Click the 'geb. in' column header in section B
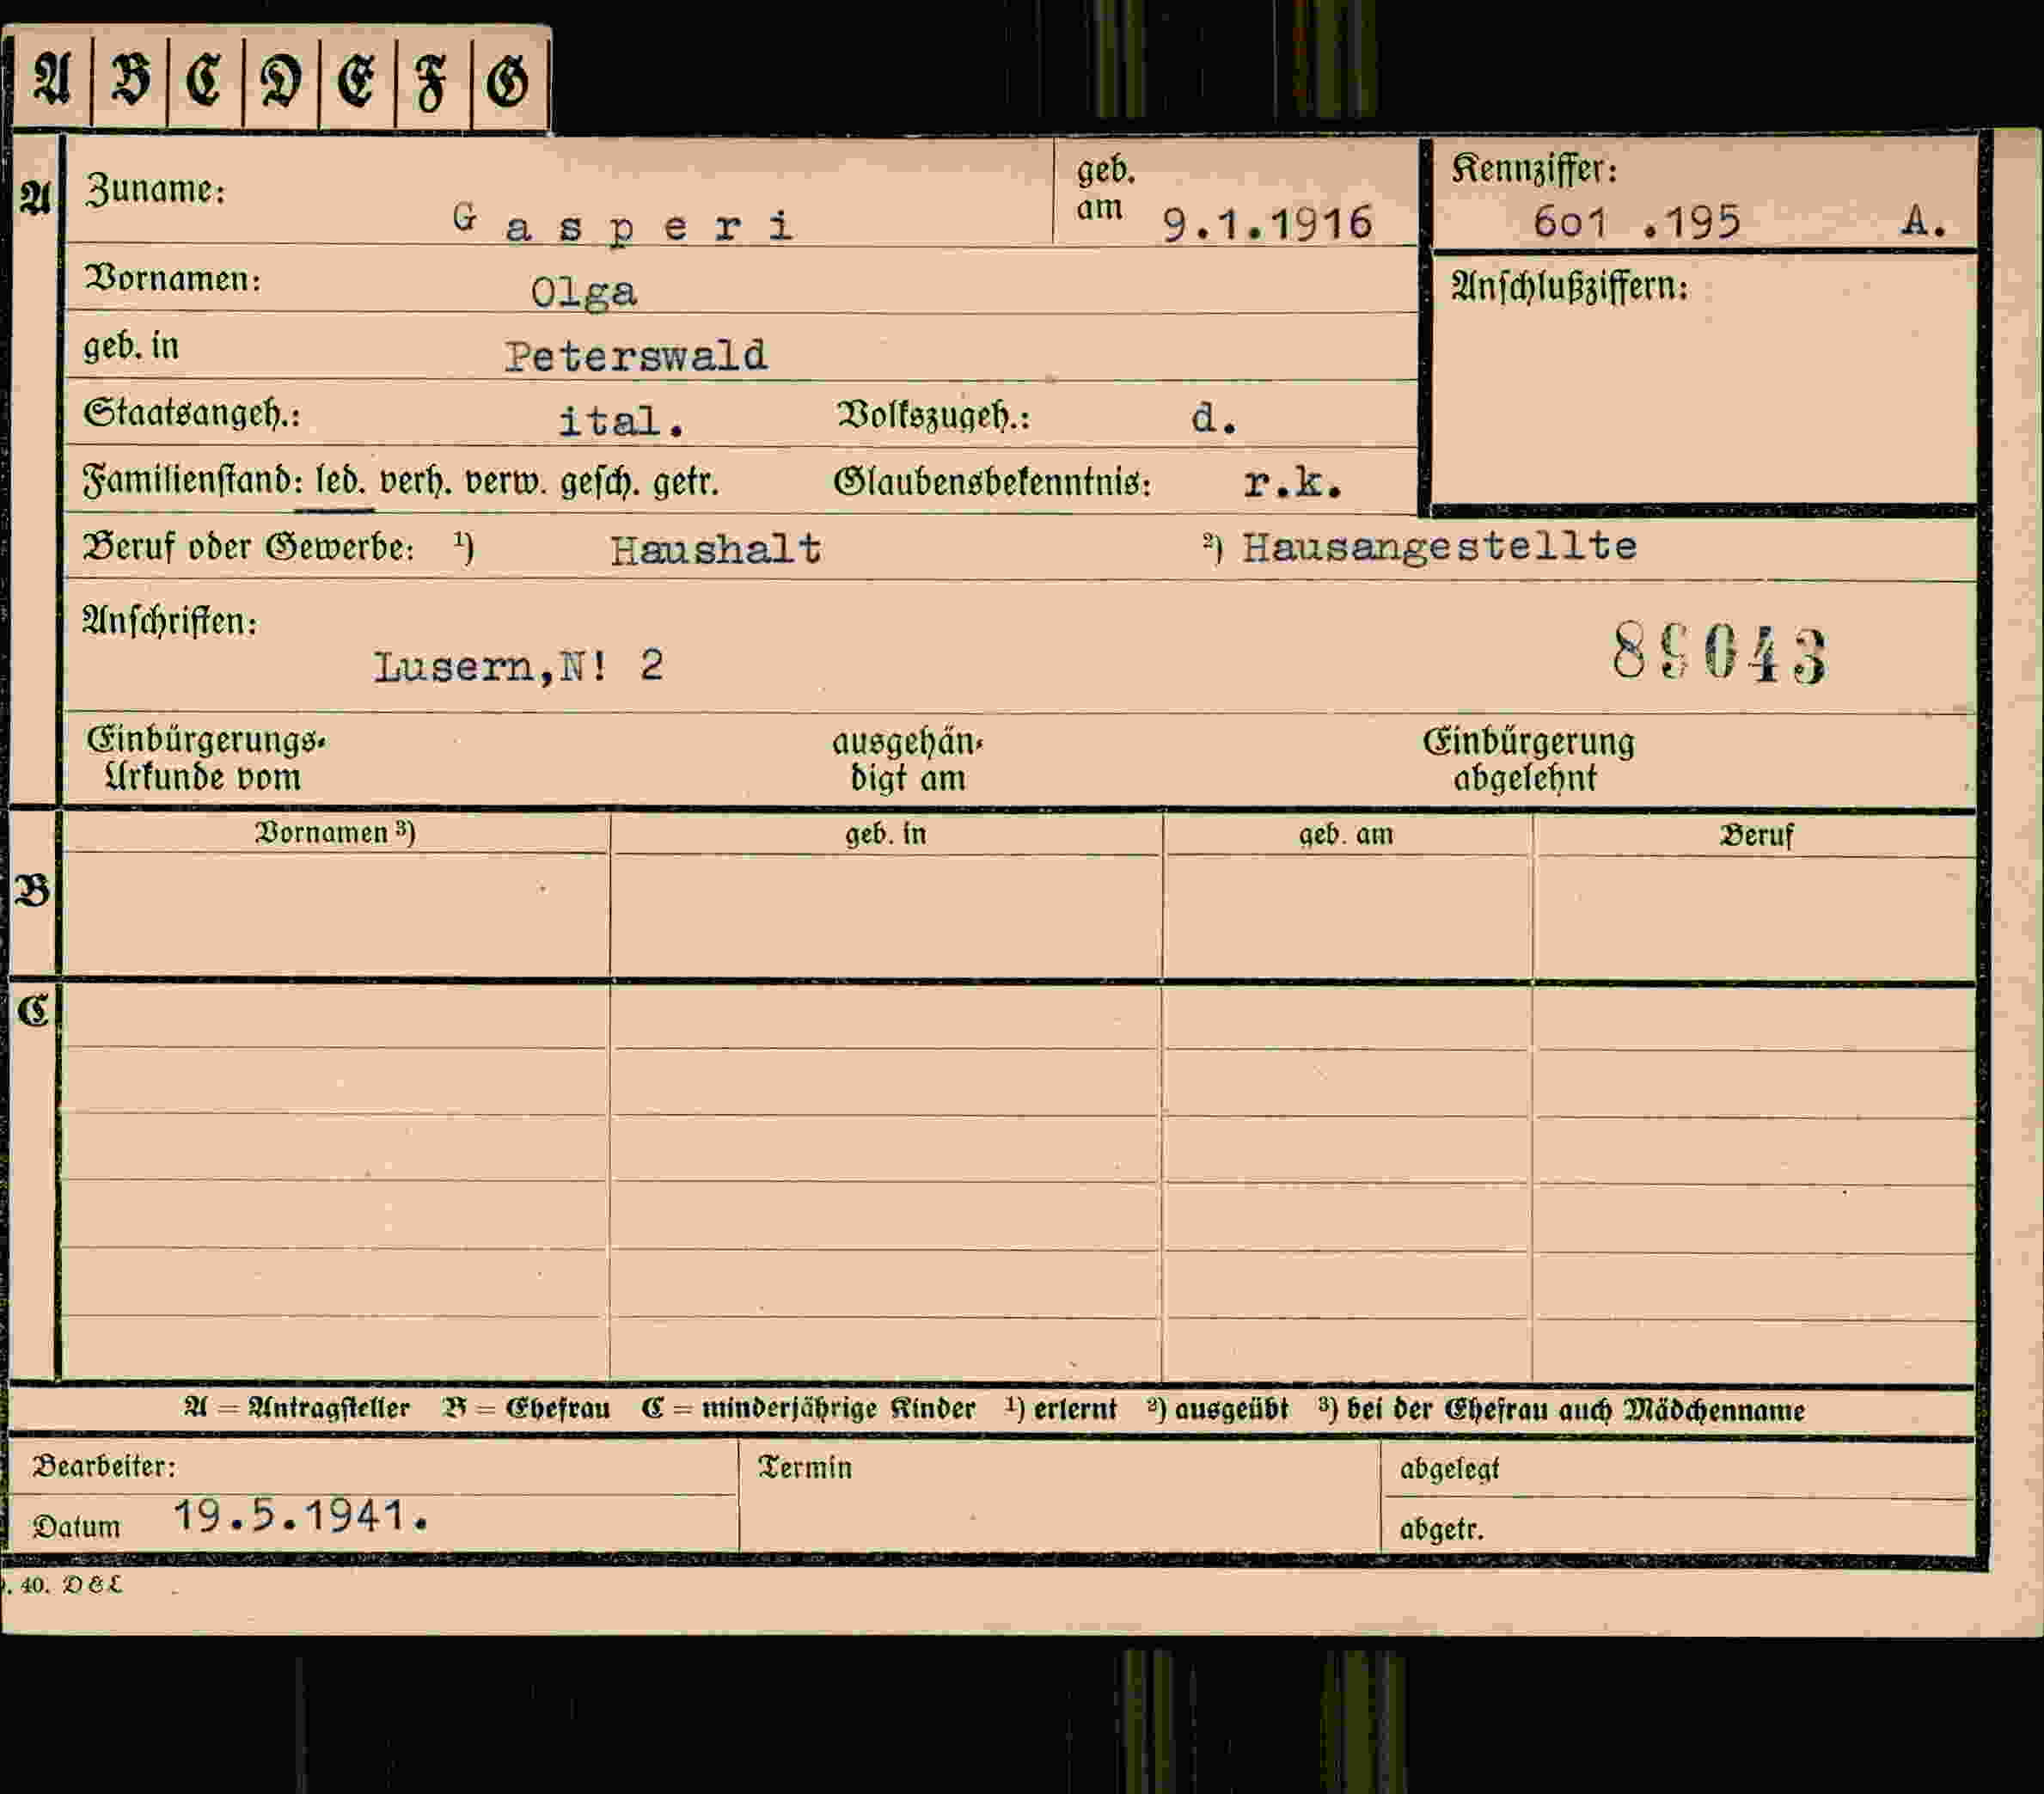The image size is (2044, 1794). coord(886,834)
